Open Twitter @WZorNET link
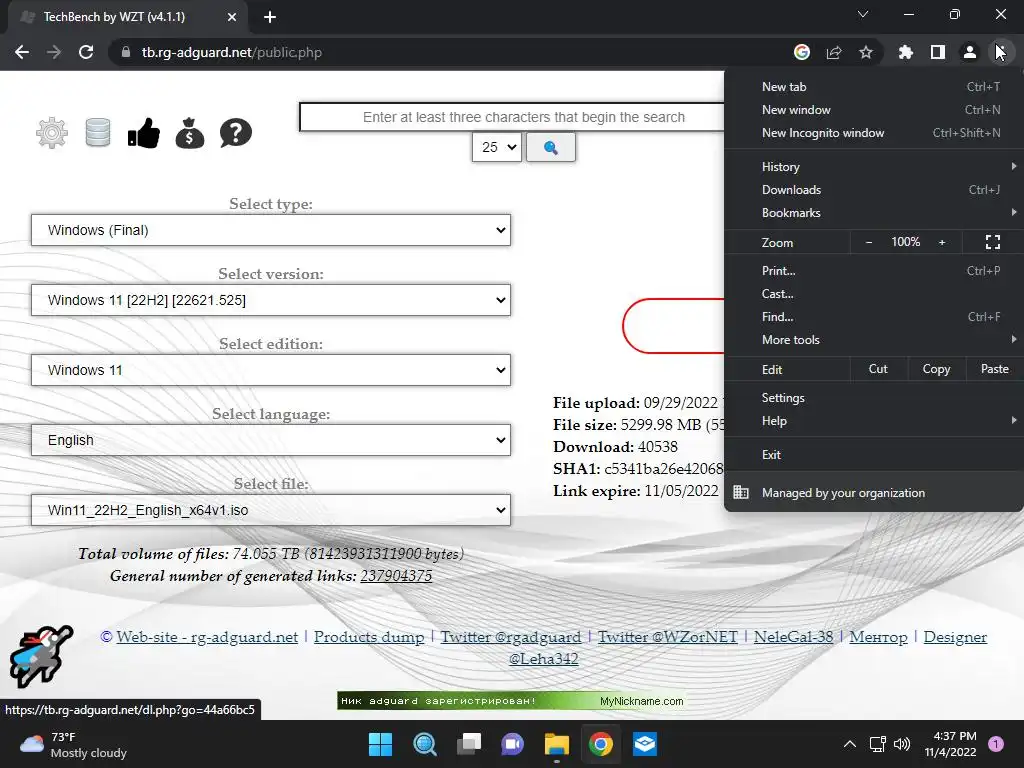Image resolution: width=1024 pixels, height=768 pixels. point(667,637)
